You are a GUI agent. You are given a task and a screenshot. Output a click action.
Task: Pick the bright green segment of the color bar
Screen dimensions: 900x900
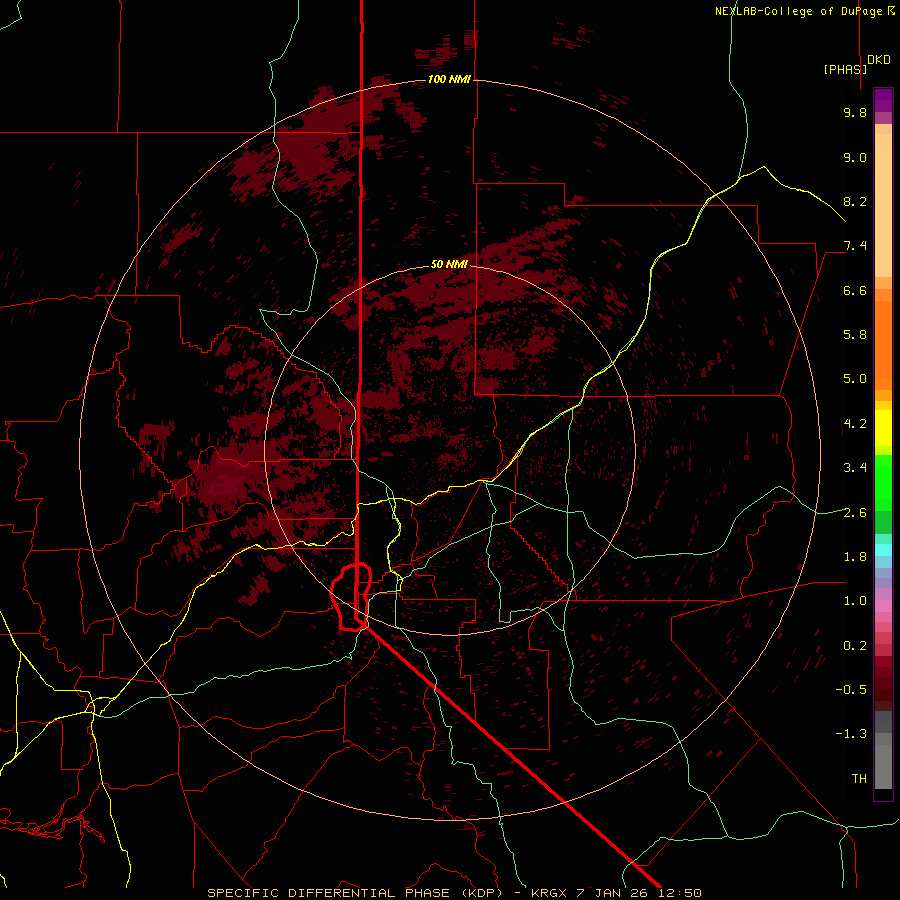pos(883,482)
